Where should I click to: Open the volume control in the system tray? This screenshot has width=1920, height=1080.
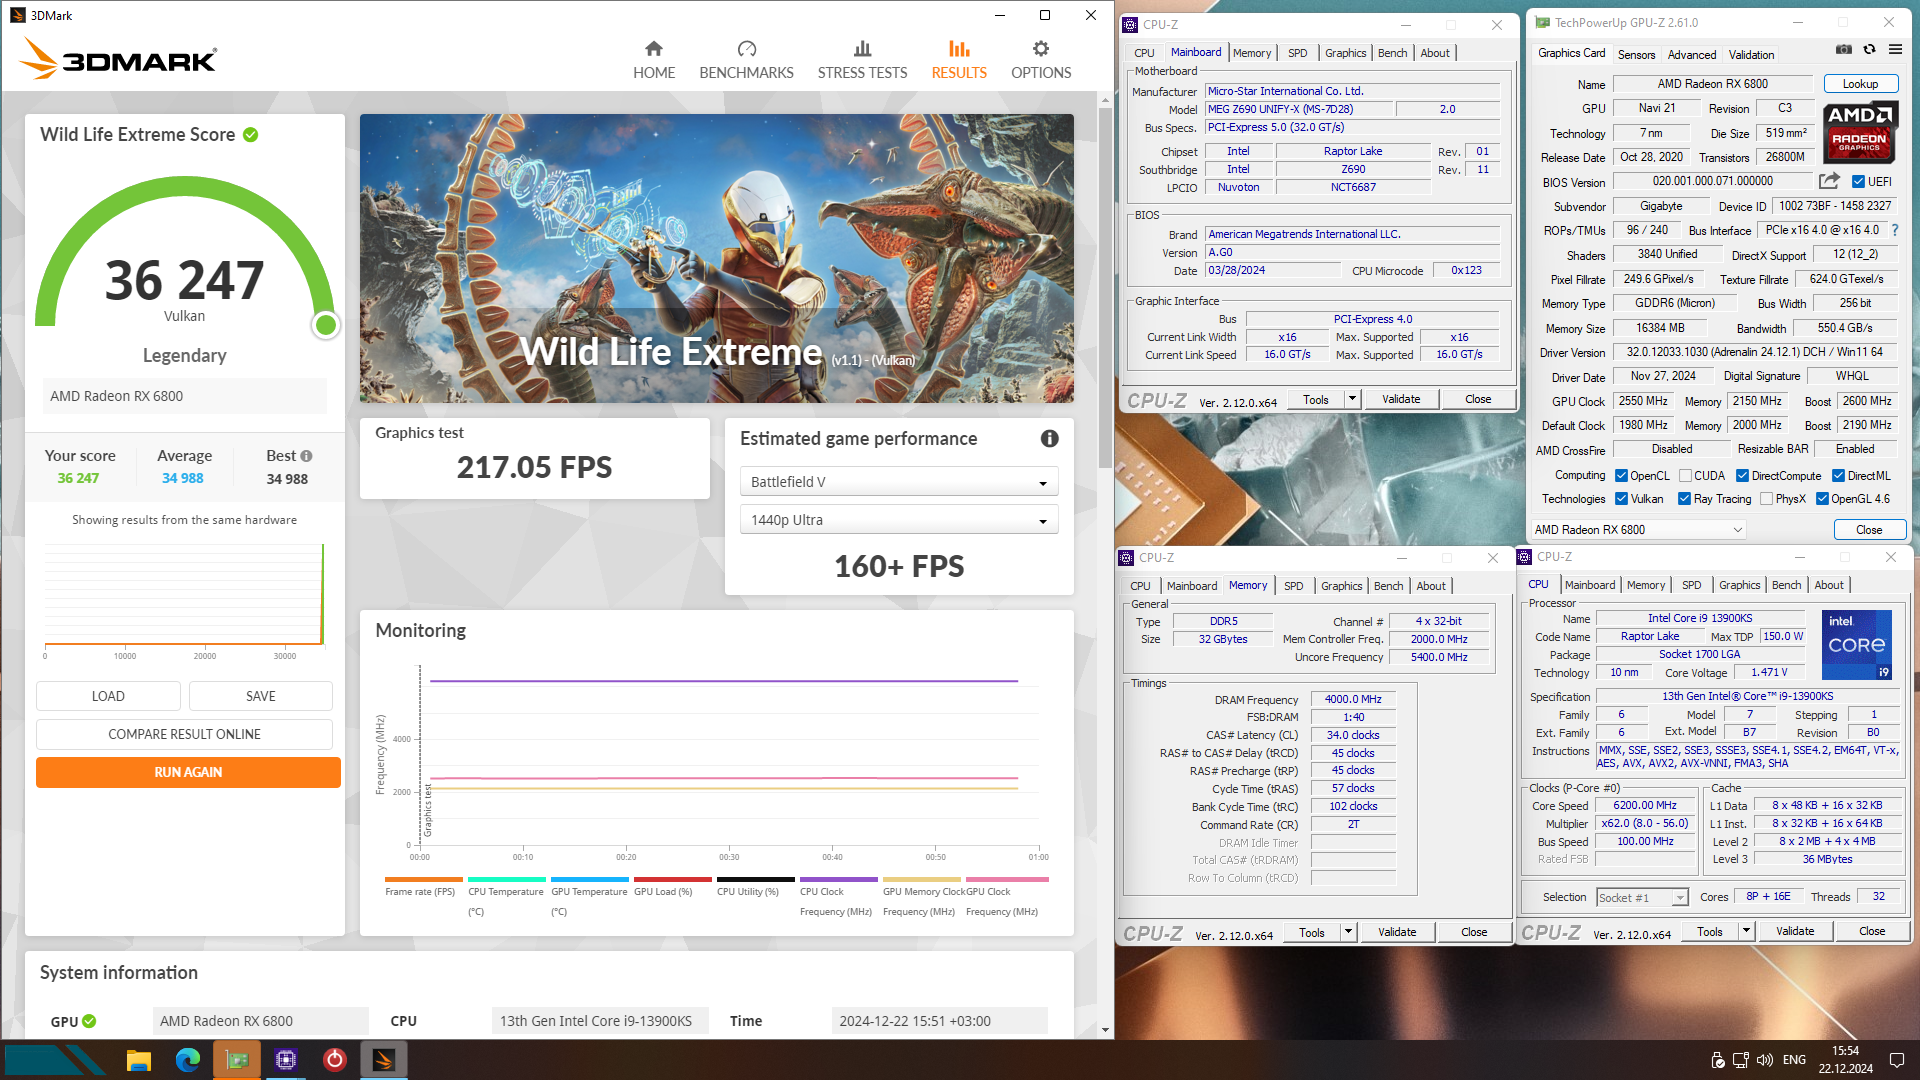coord(1765,1060)
